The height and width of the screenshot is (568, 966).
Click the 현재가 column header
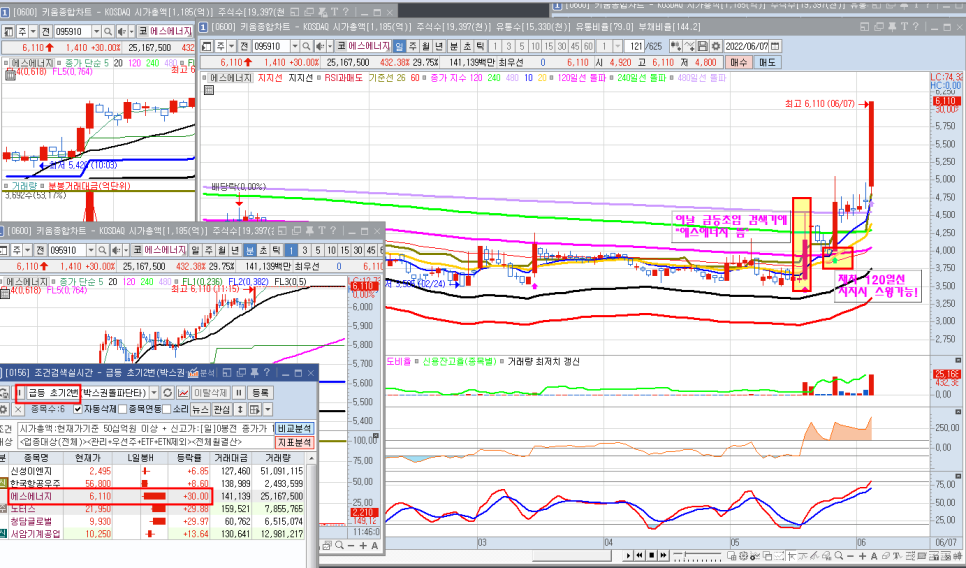(88, 458)
